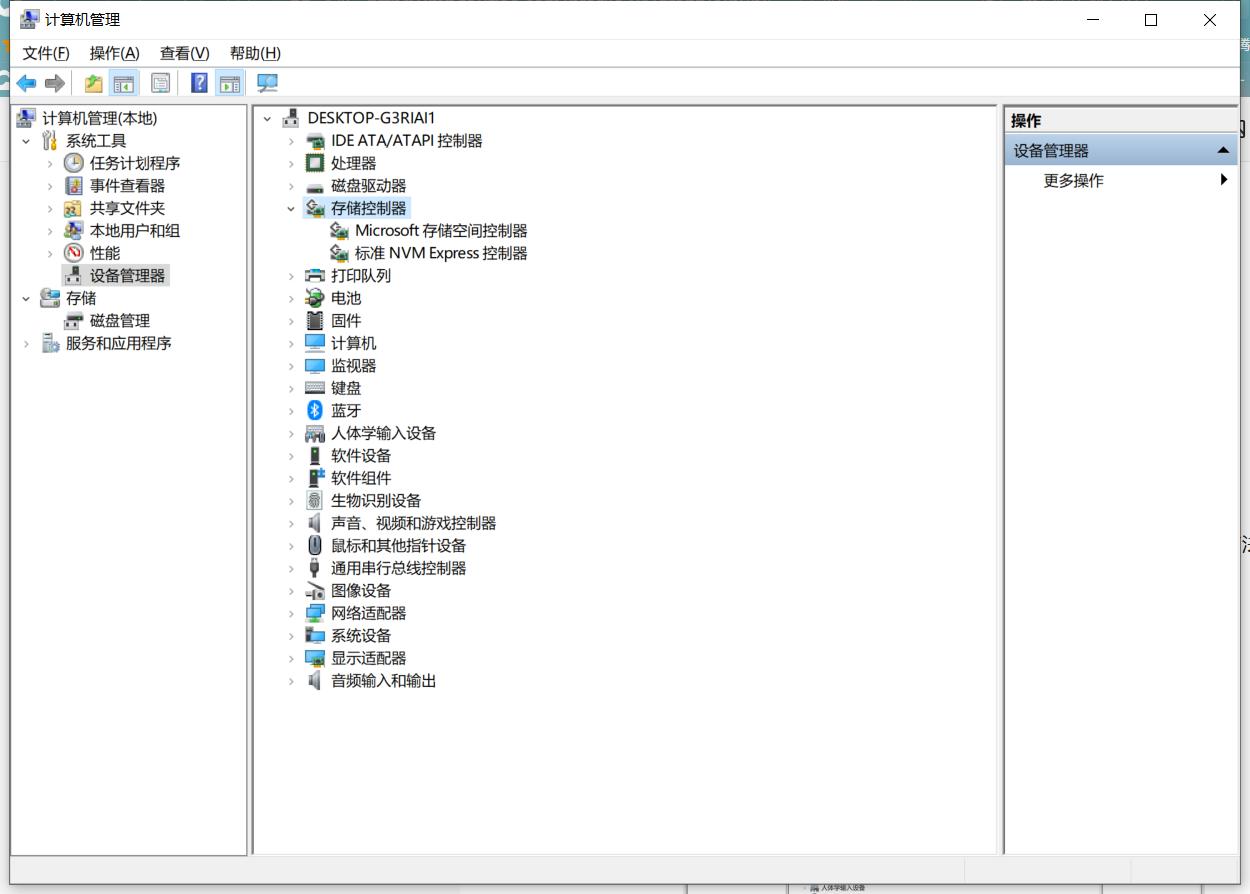Select the 监视器 category
This screenshot has width=1250, height=894.
tap(354, 366)
